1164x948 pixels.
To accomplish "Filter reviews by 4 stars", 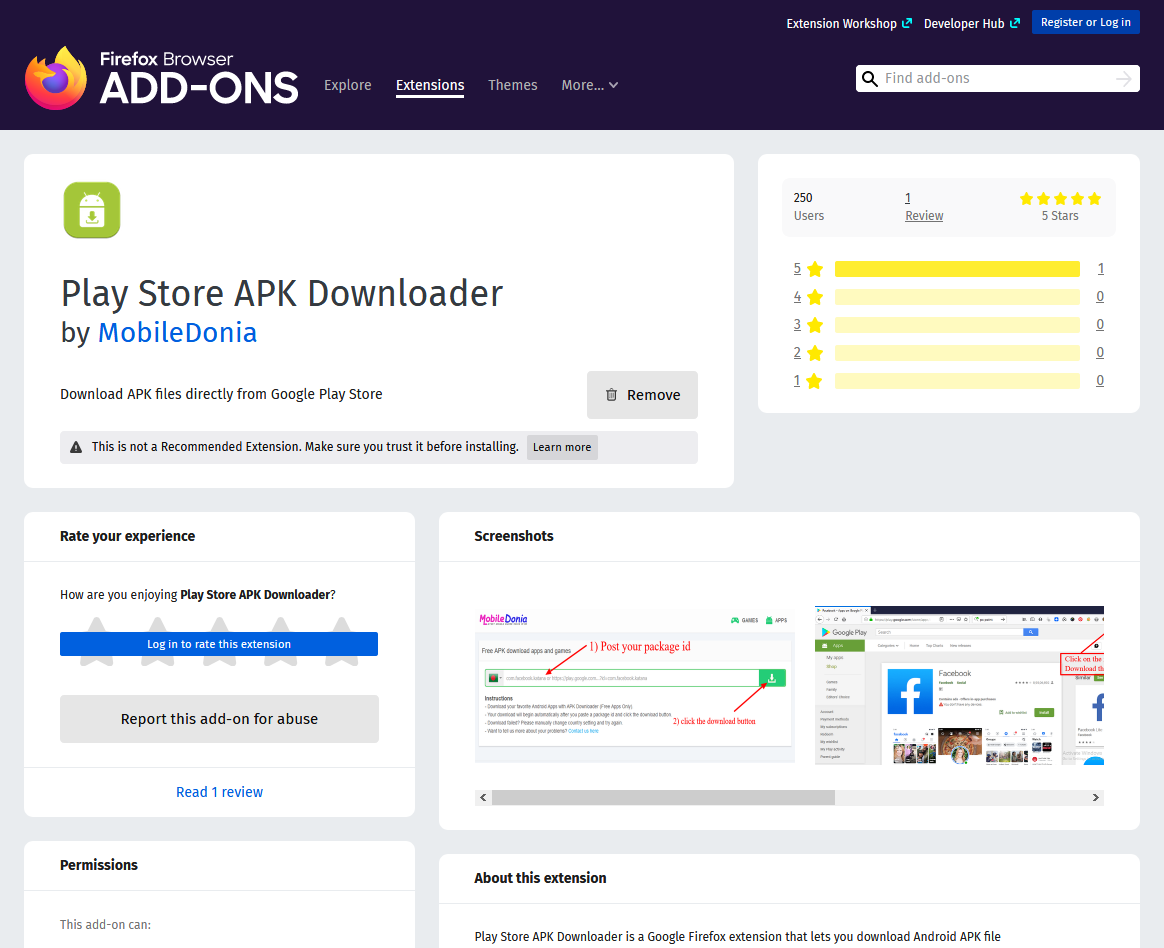I will click(808, 297).
